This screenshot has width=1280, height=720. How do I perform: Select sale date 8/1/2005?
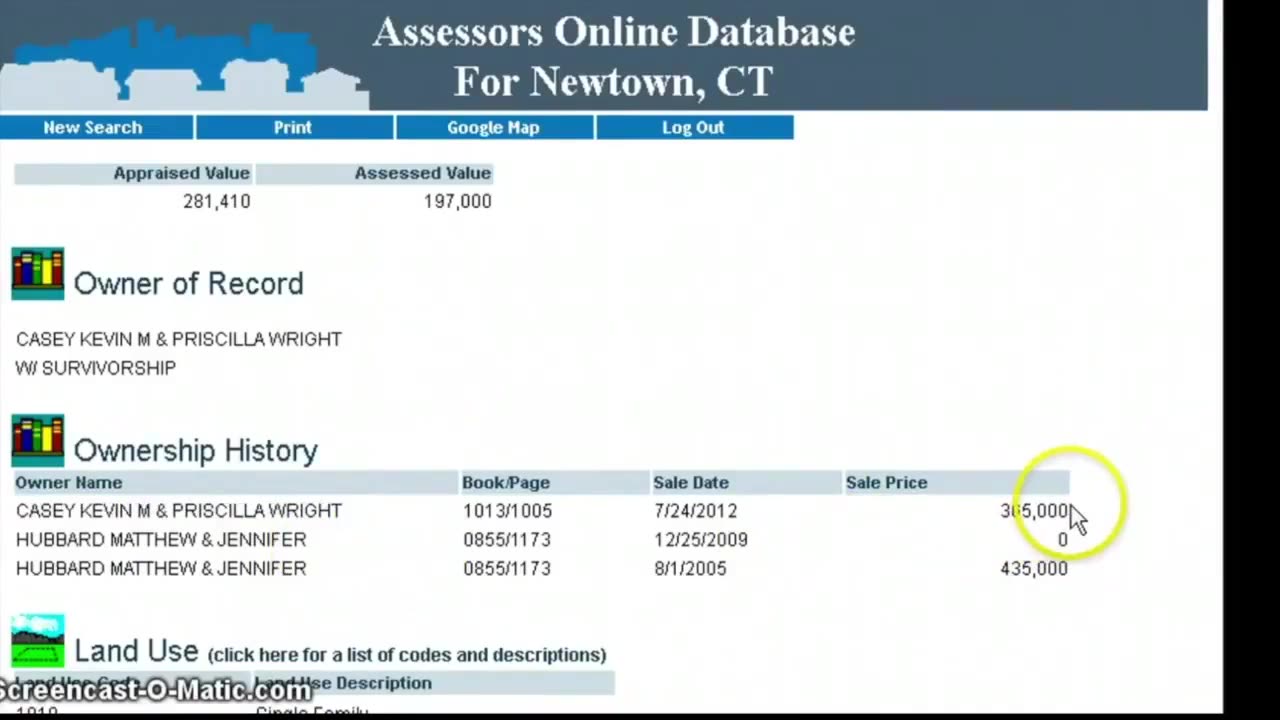[690, 569]
